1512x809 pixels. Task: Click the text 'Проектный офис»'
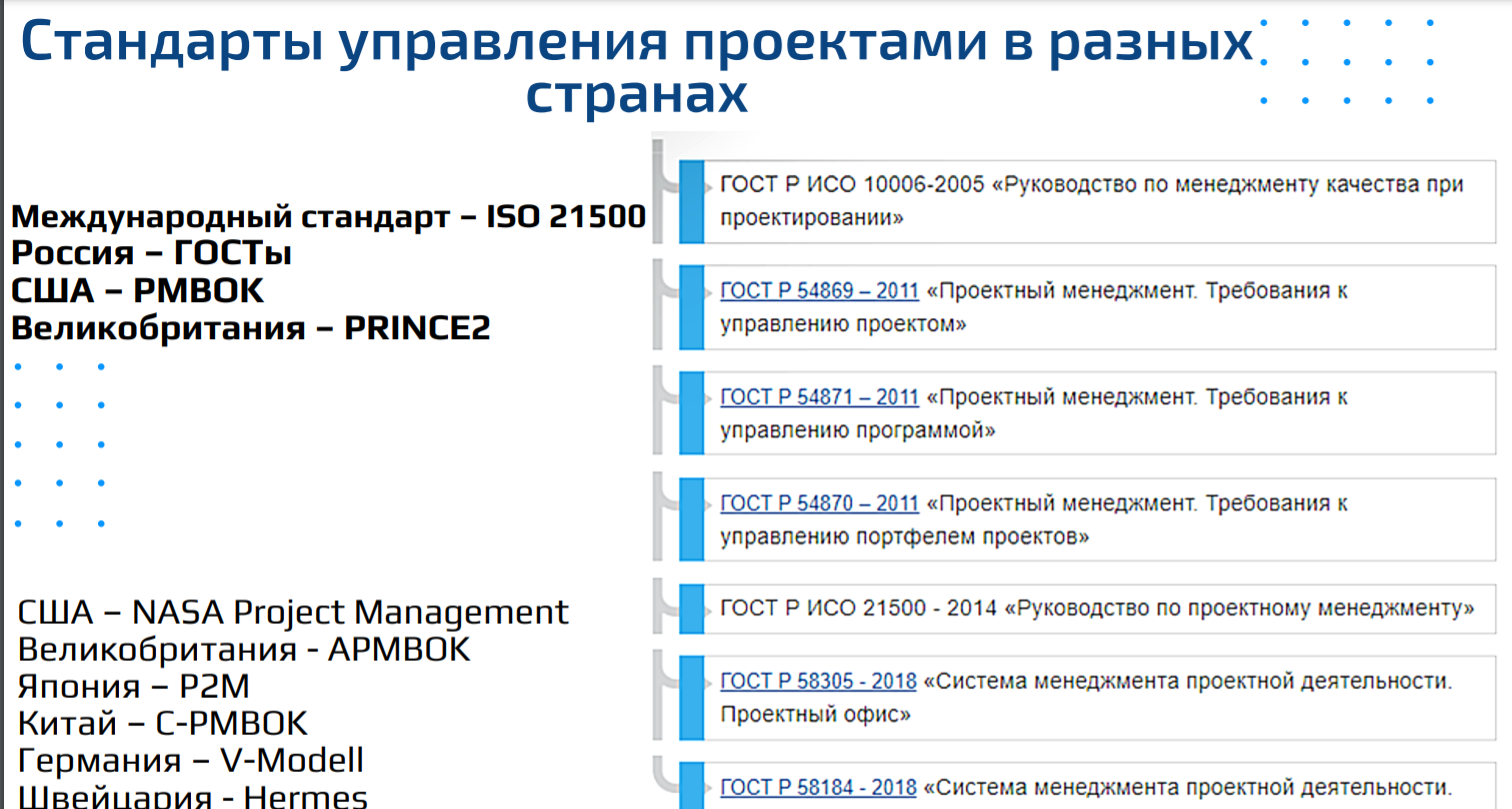[x=815, y=716]
